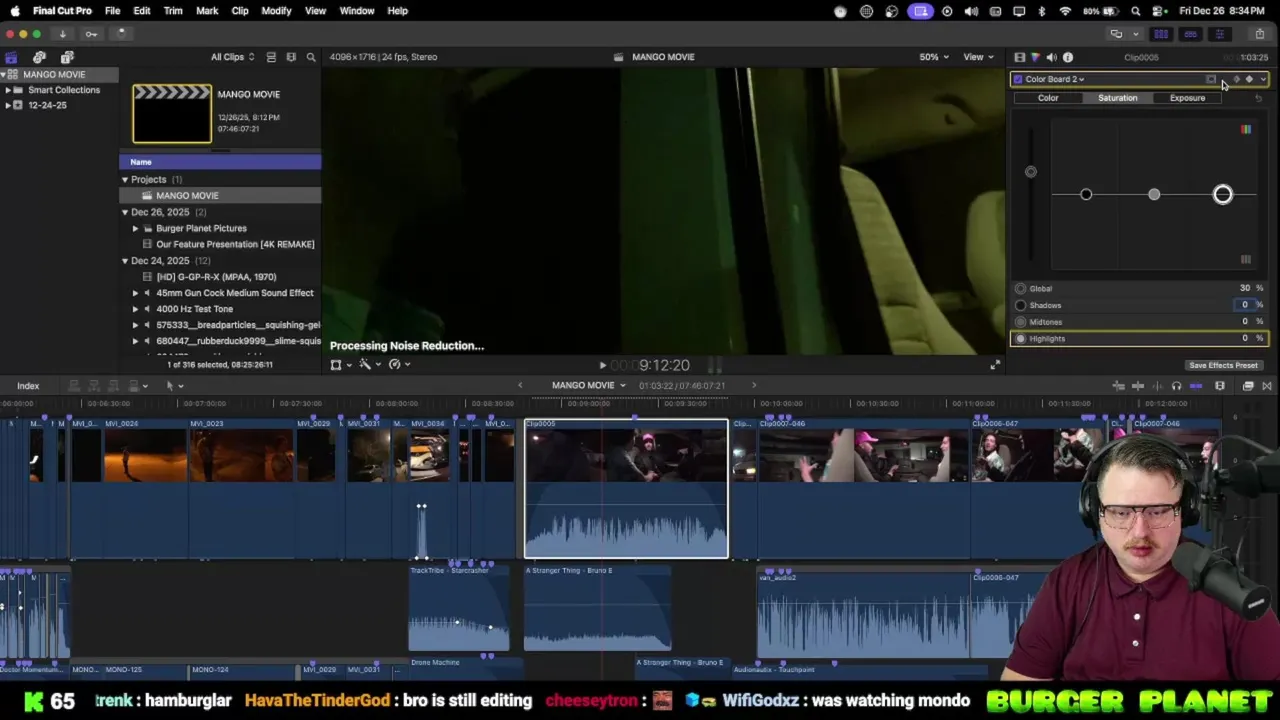Add keyframe diamond for Color Board 2

click(x=1249, y=79)
